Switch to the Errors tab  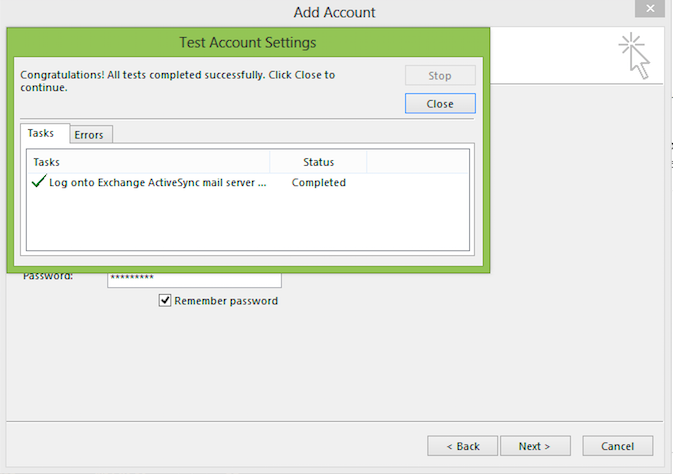click(89, 135)
